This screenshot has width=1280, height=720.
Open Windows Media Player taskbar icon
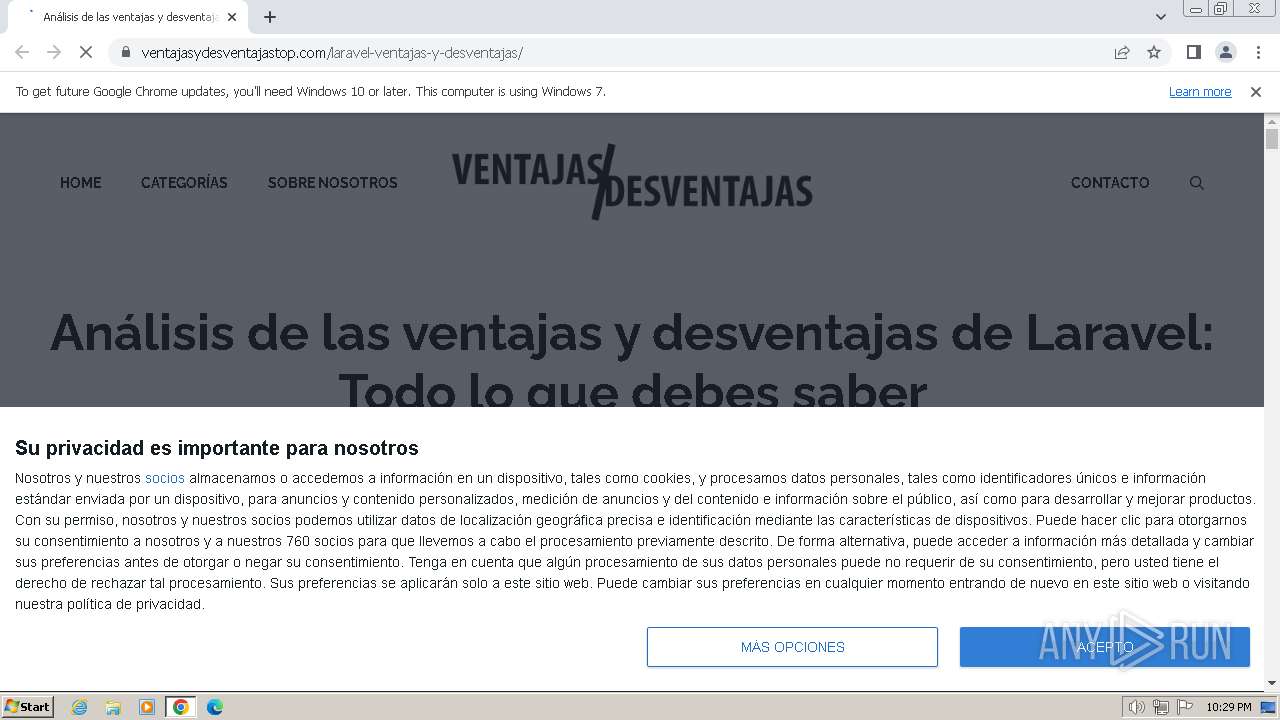(147, 707)
